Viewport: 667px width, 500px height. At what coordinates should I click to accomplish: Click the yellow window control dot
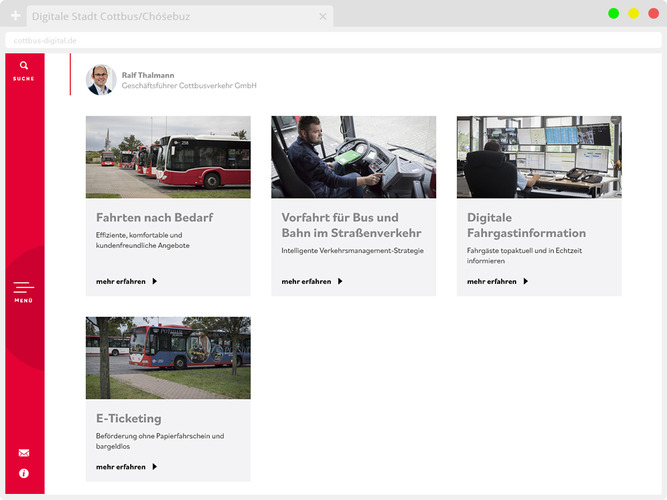pos(633,13)
